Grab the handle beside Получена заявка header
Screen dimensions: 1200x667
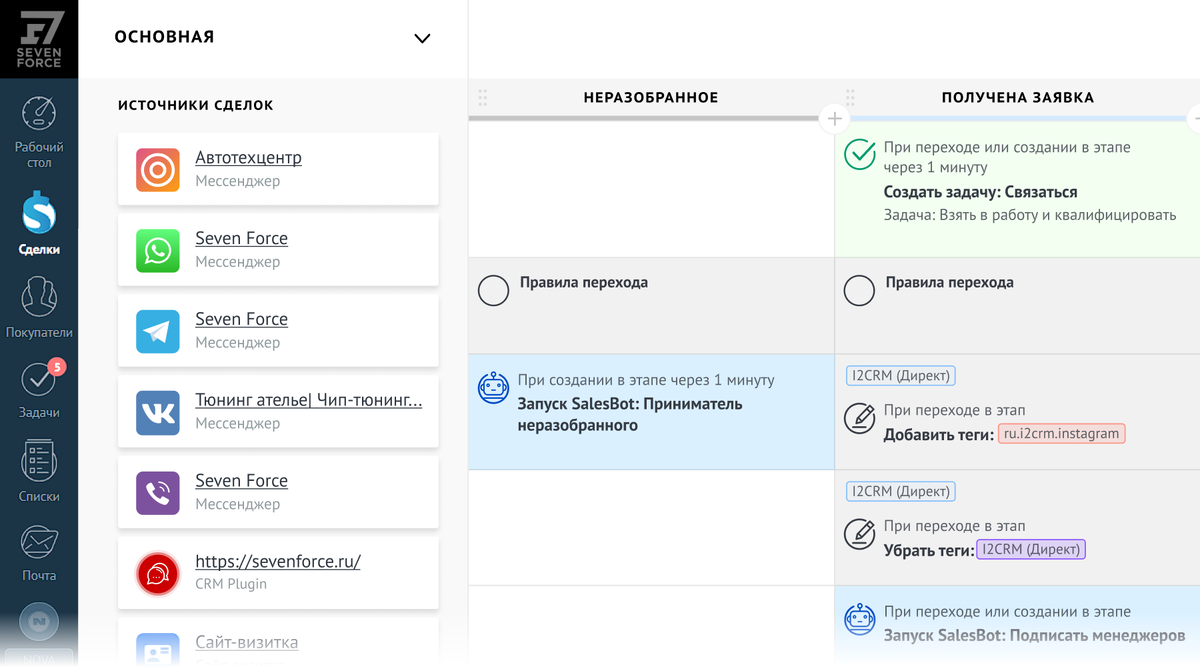pos(850,98)
